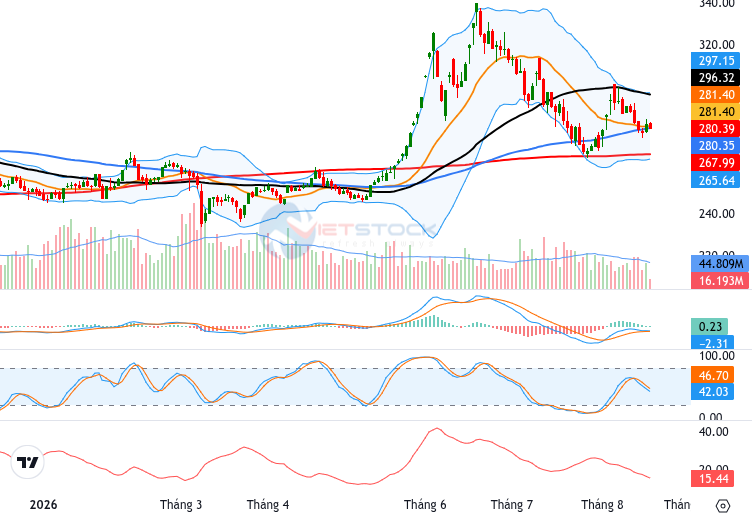
Task: Click the red 267.99 moving average label
Action: [716, 163]
